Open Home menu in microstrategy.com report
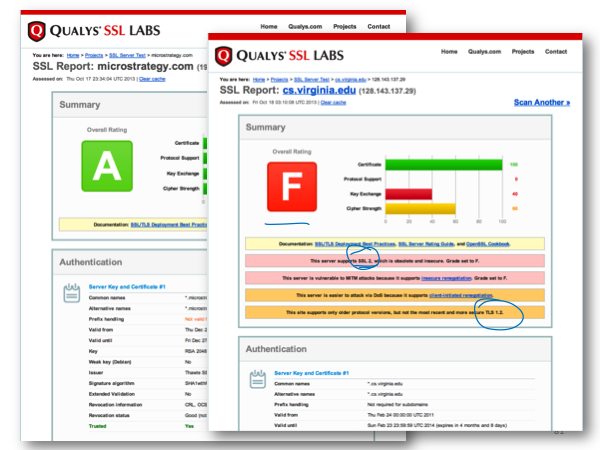This screenshot has height=450, width=600. click(269, 26)
